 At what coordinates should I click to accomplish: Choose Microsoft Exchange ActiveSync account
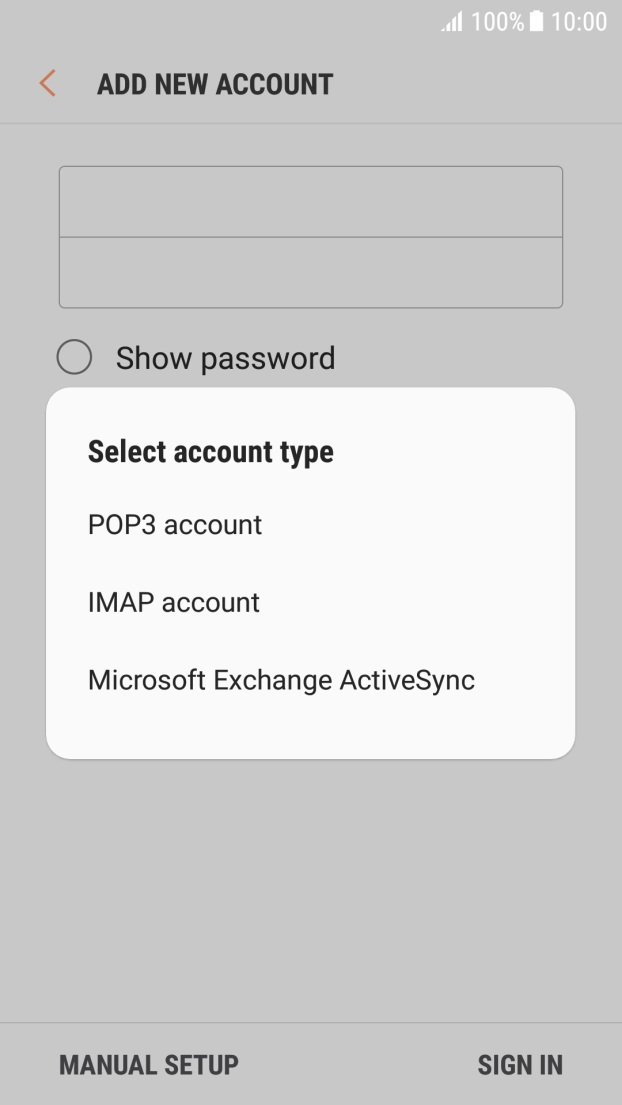[281, 680]
